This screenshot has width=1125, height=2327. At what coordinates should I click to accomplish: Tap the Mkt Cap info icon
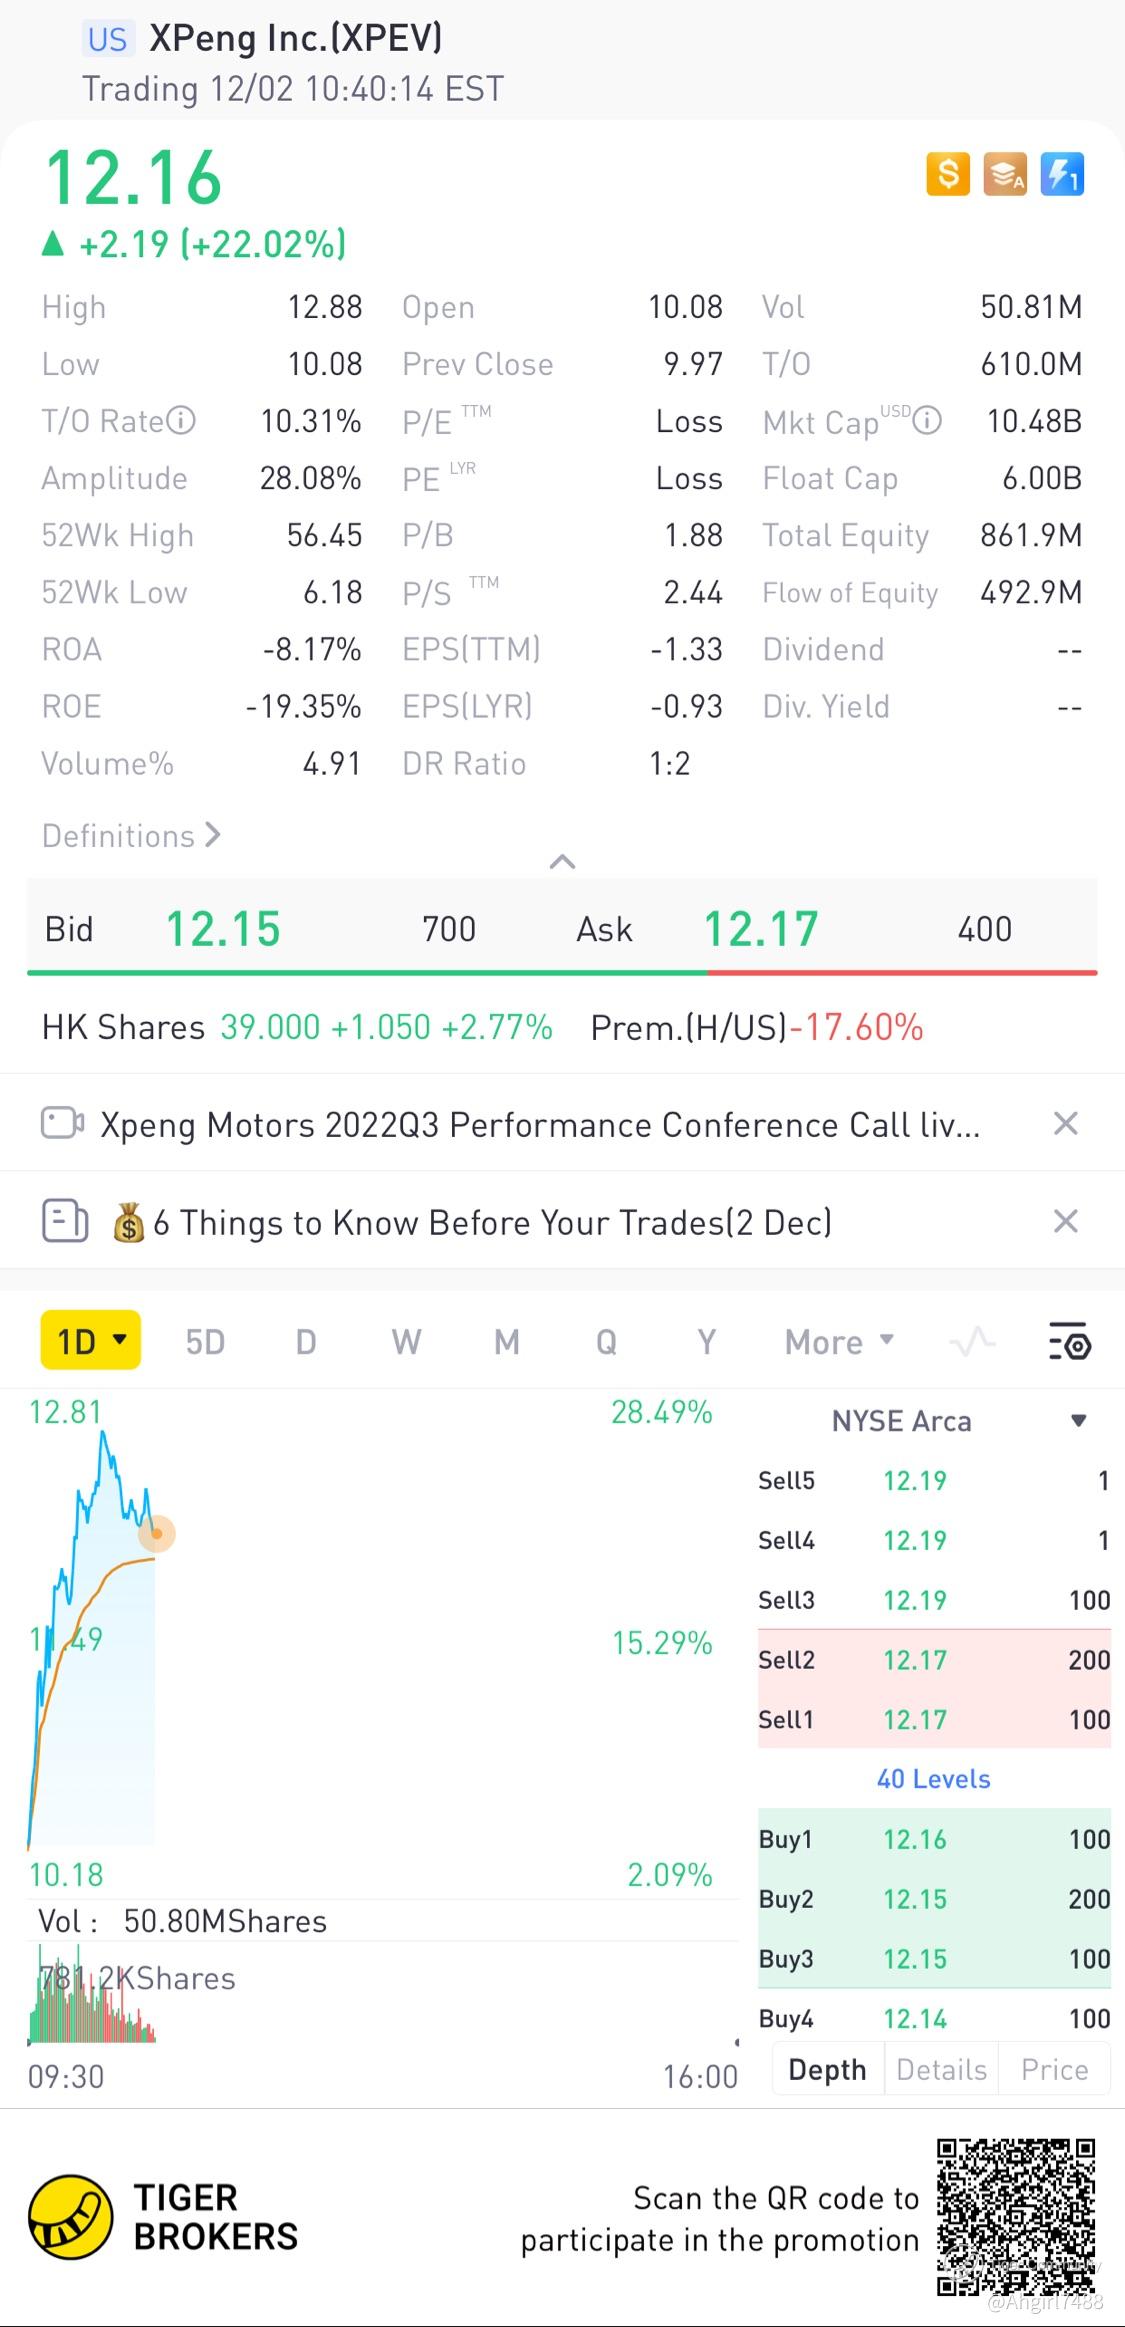click(x=928, y=421)
